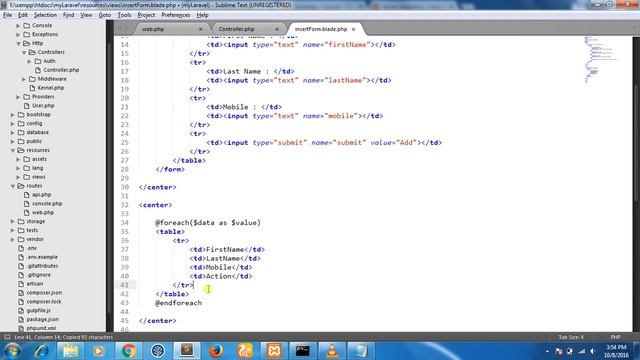Change the PHP syntax in status bar

click(x=616, y=337)
